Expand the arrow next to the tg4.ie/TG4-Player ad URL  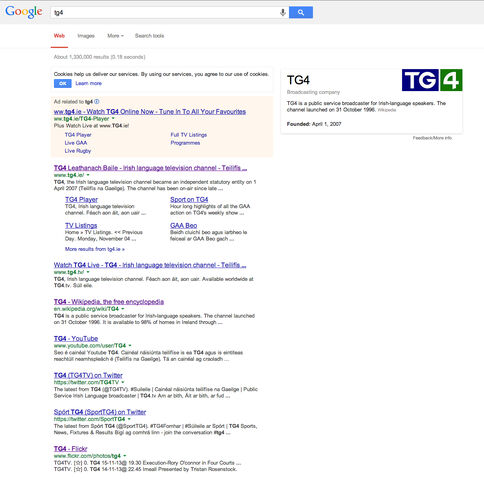[x=113, y=118]
